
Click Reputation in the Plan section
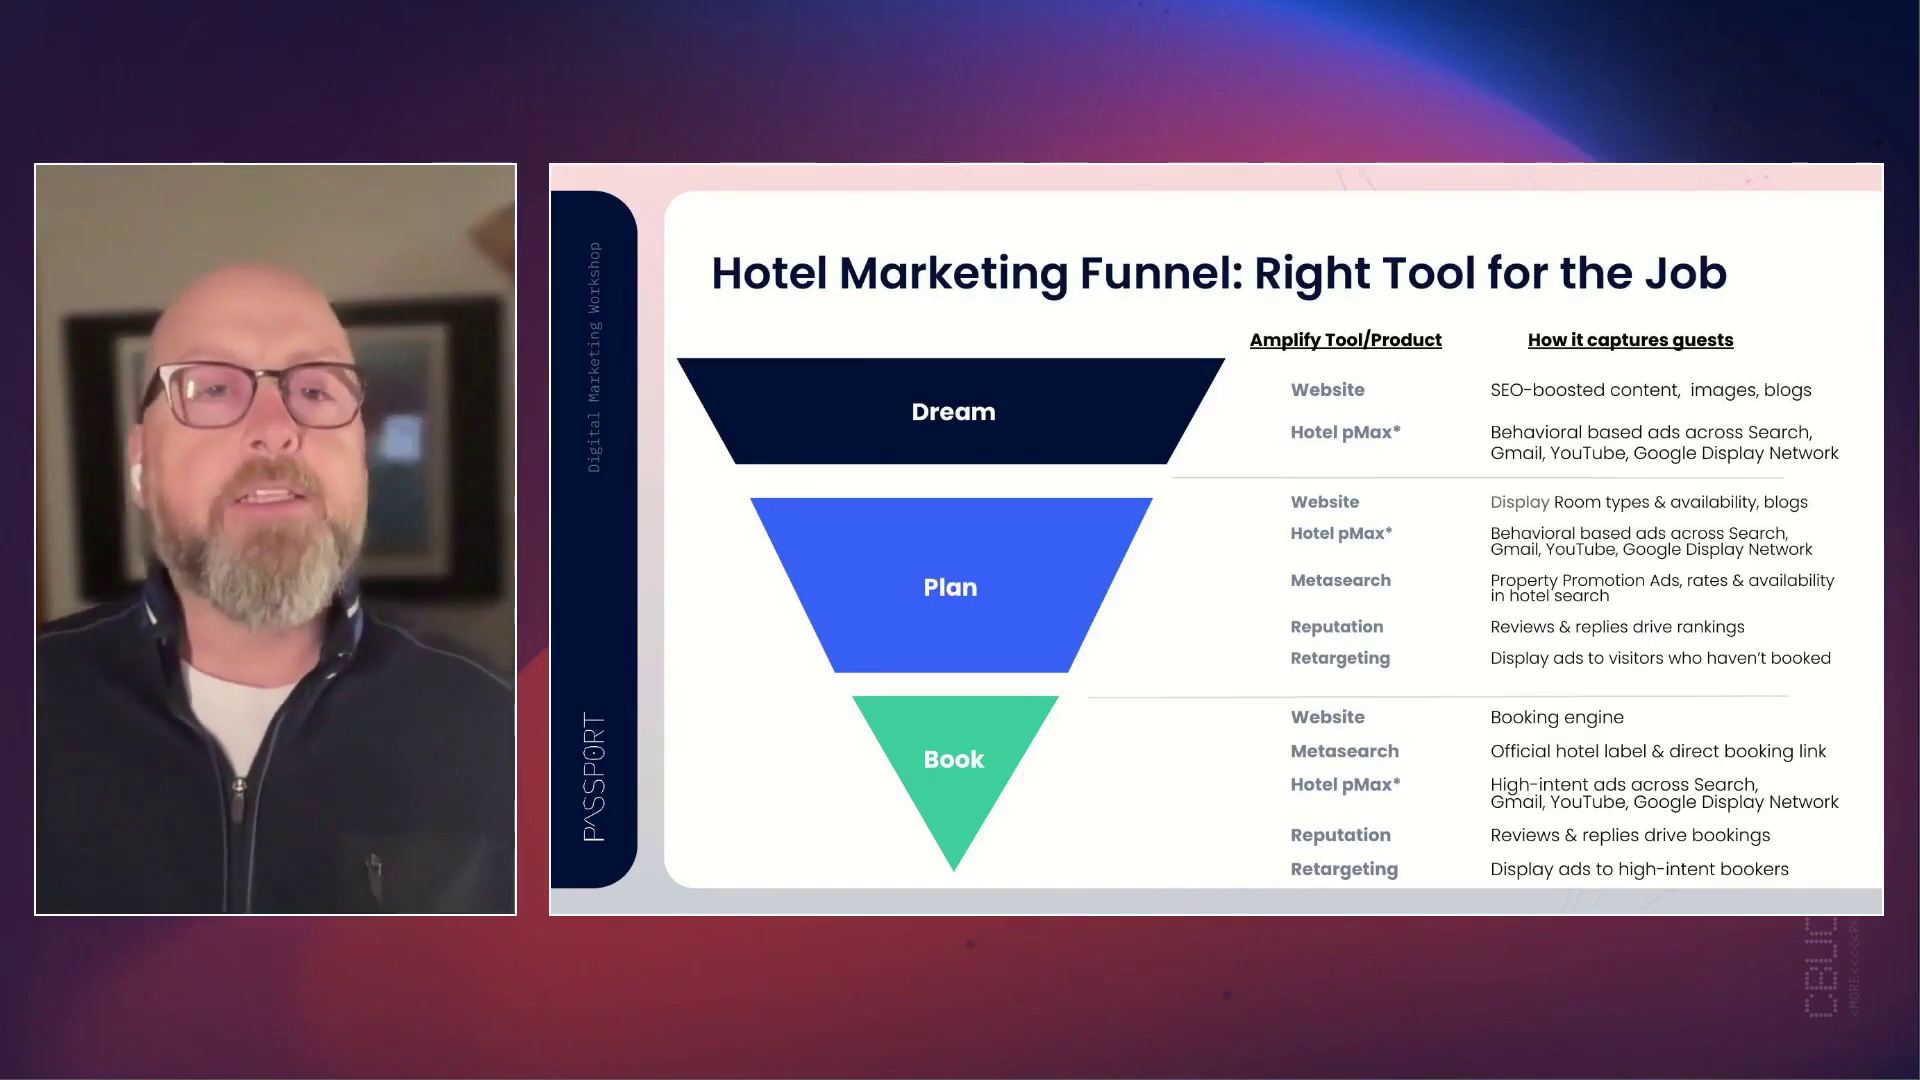[1336, 627]
